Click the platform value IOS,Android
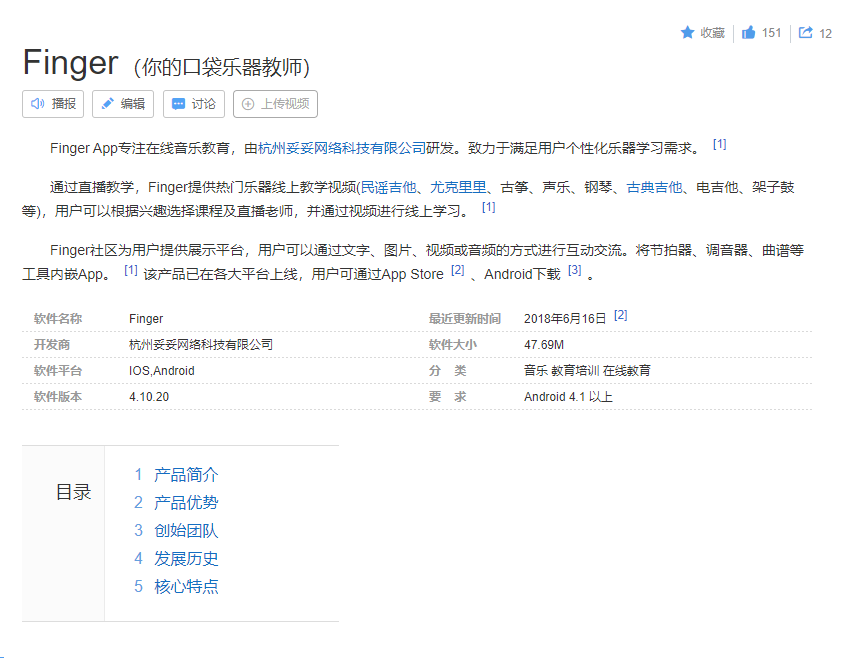Viewport: 841px width, 658px height. point(161,371)
